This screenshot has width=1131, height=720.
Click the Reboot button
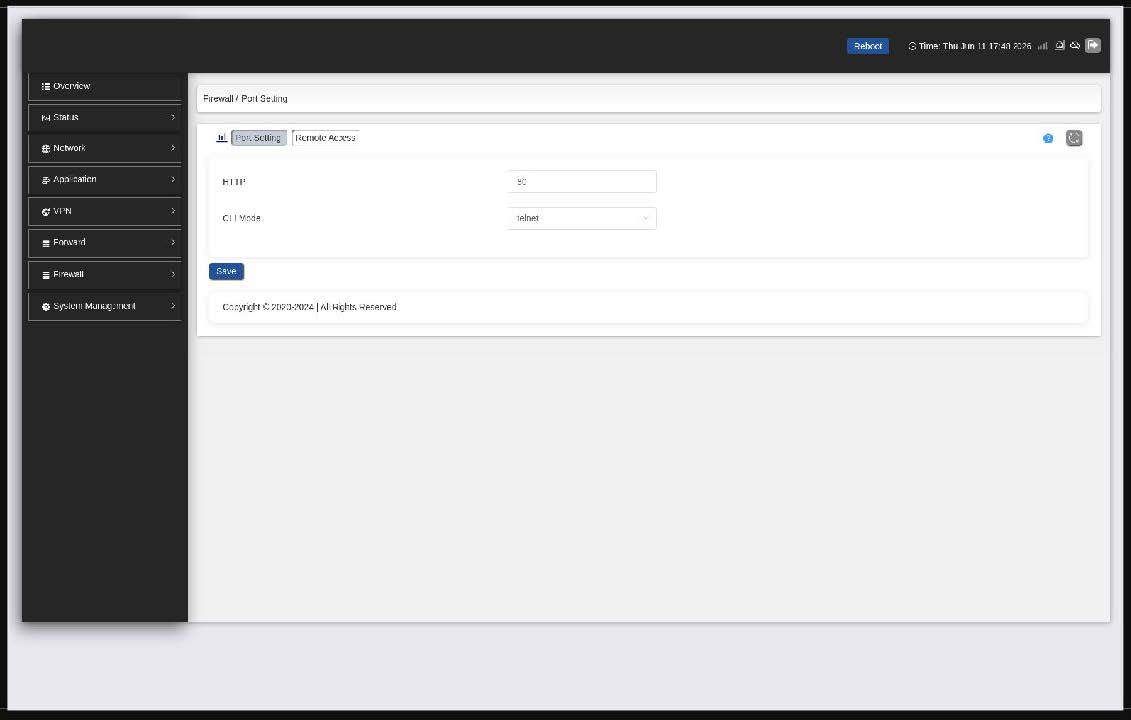(867, 46)
